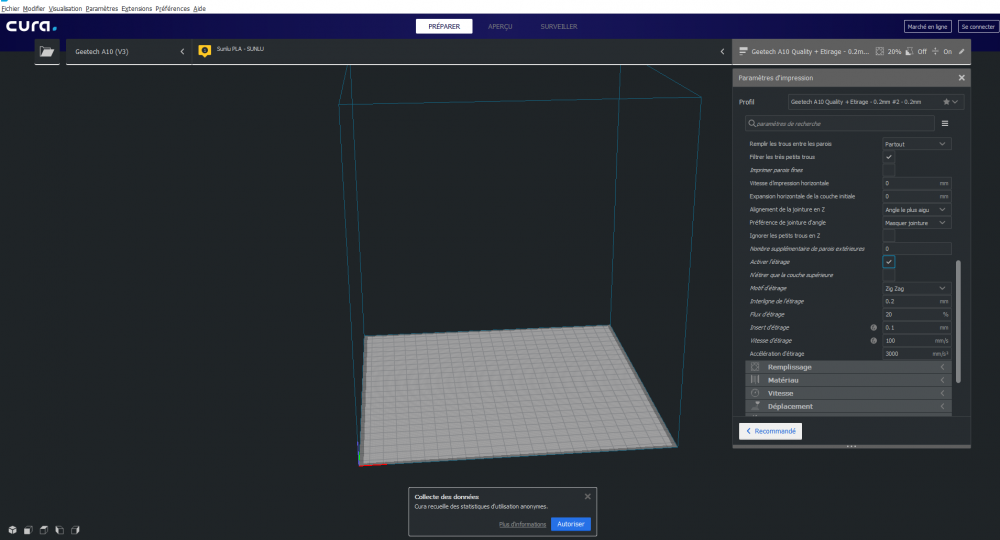This screenshot has height=540, width=1000.
Task: Select the 3D perspective view cube icon
Action: pos(12,530)
